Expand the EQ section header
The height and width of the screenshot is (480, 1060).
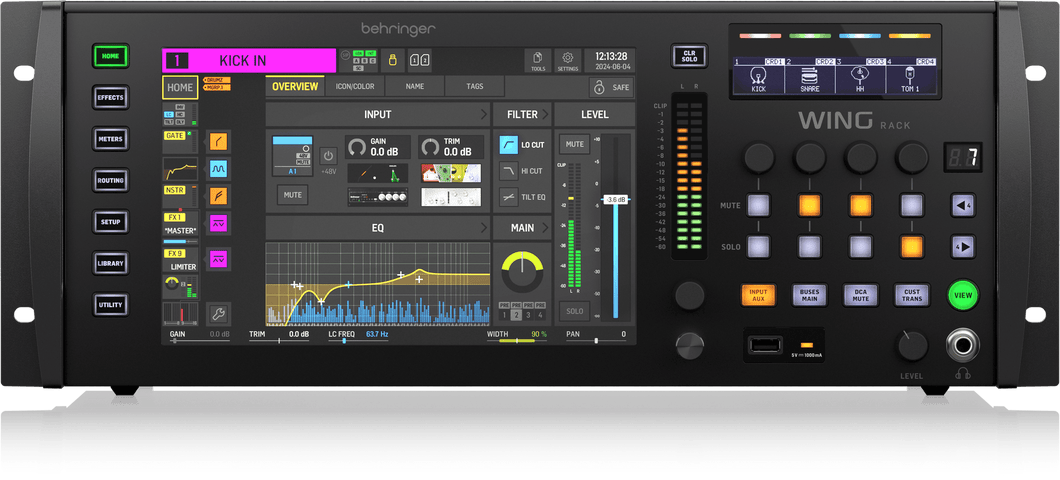coord(377,228)
